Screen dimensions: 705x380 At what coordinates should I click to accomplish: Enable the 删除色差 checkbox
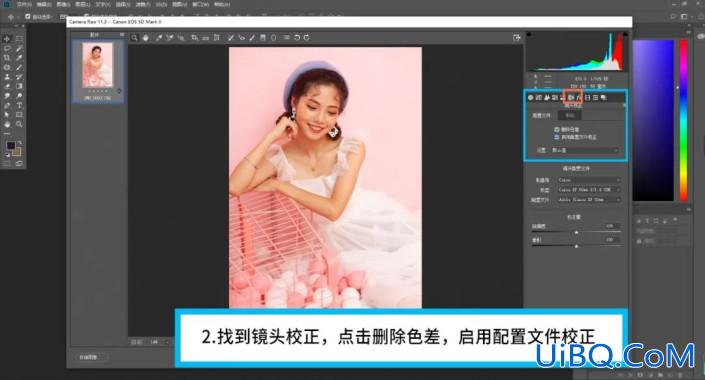[557, 130]
